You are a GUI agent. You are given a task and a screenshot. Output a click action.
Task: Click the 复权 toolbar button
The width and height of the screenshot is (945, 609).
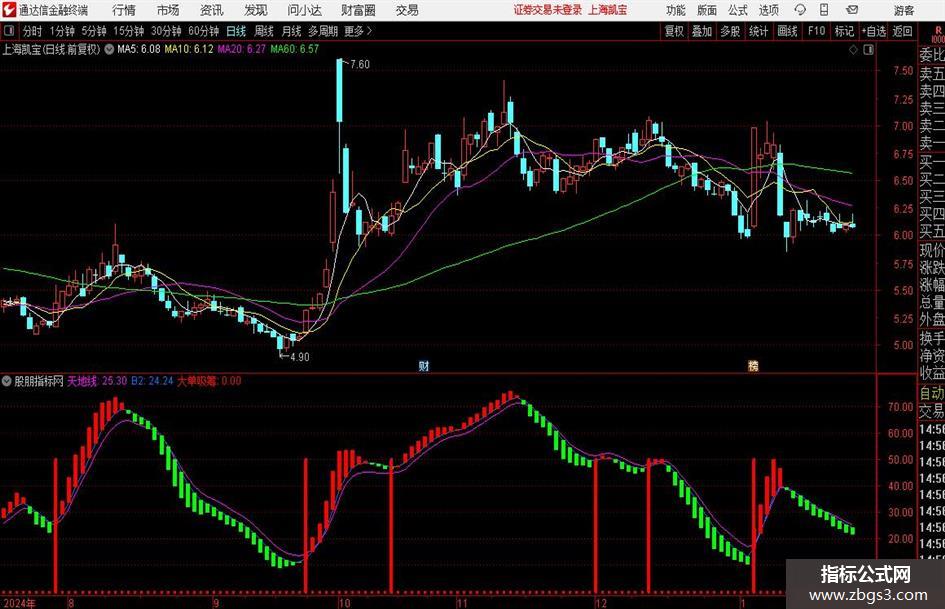click(674, 31)
